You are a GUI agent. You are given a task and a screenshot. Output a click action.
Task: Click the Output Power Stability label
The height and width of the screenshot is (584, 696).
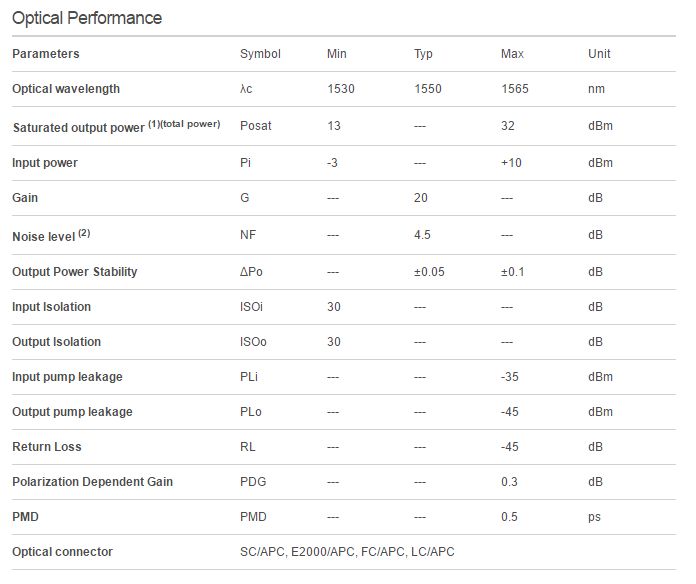tap(75, 272)
